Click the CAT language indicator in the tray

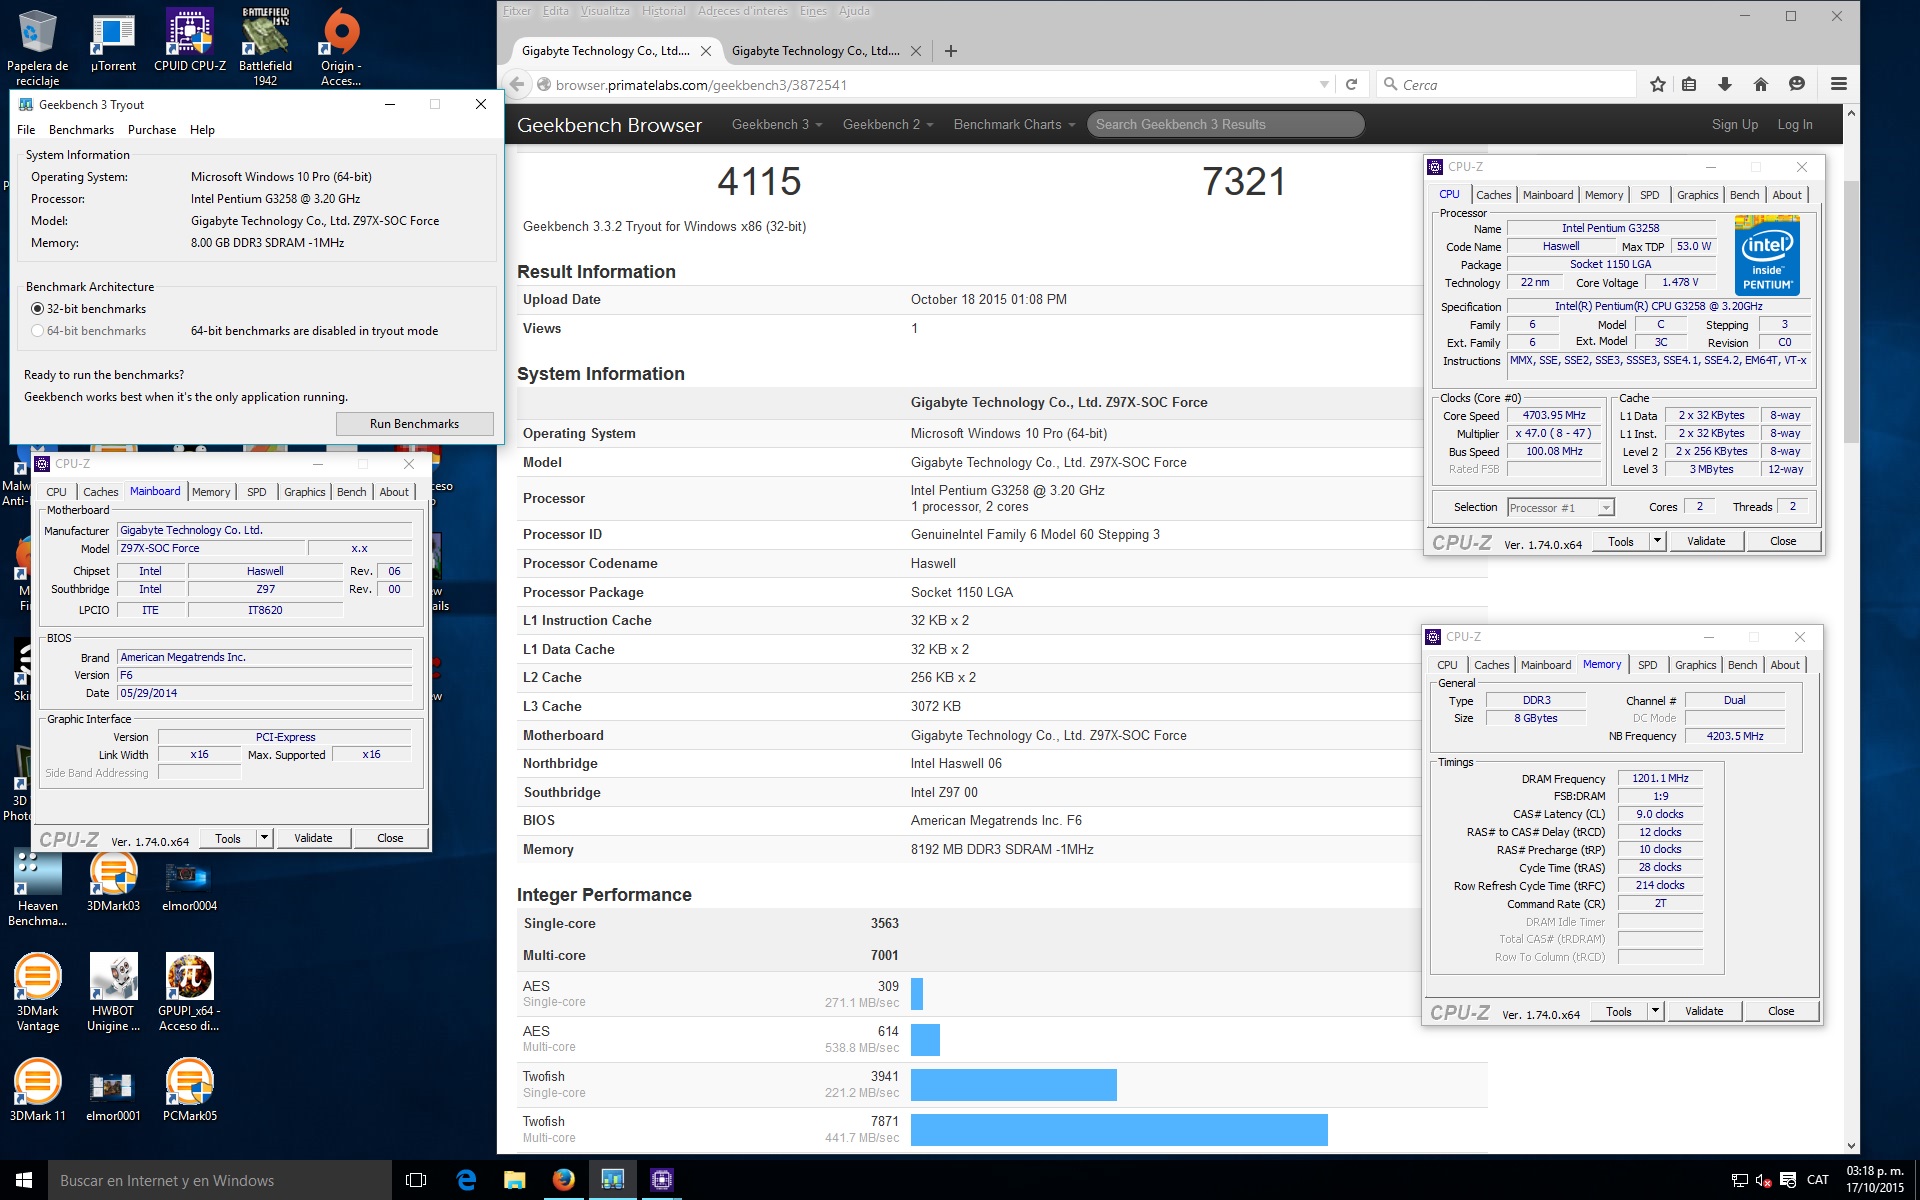1818,1180
